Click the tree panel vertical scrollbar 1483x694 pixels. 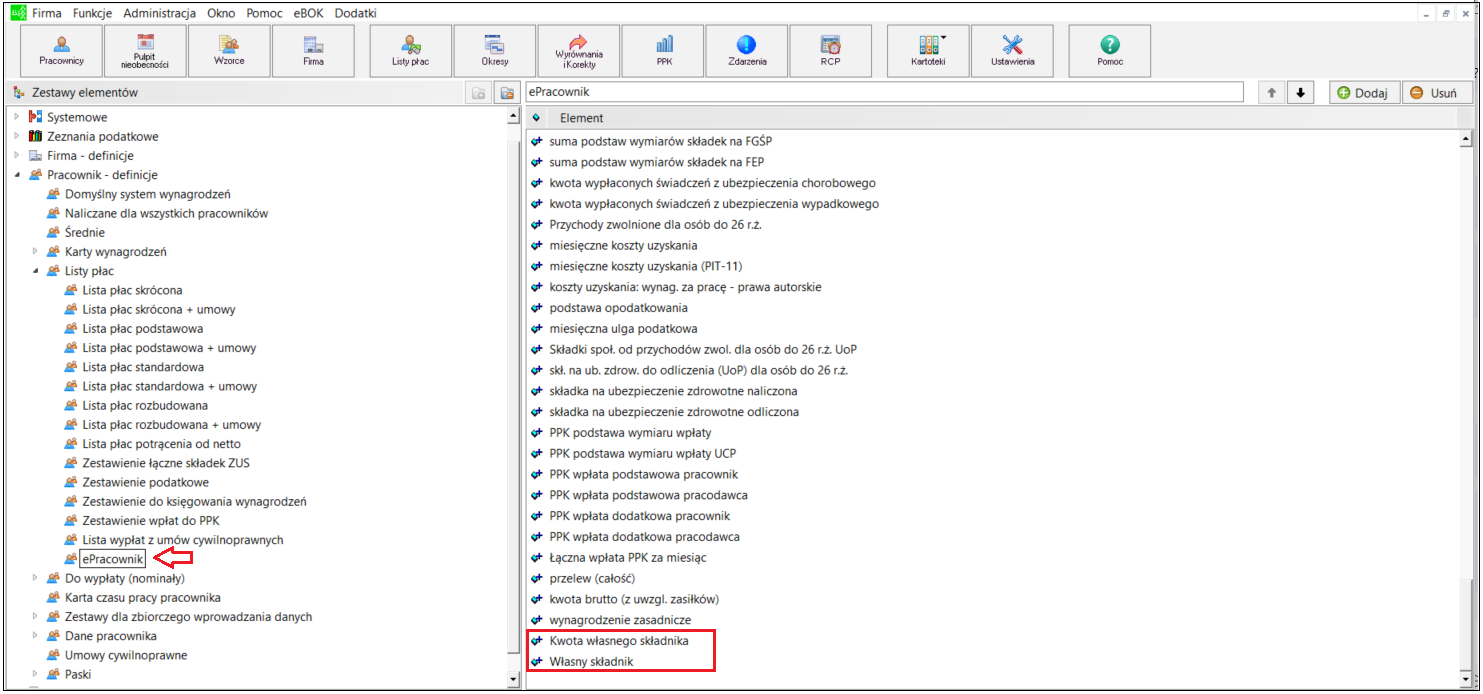[x=514, y=396]
